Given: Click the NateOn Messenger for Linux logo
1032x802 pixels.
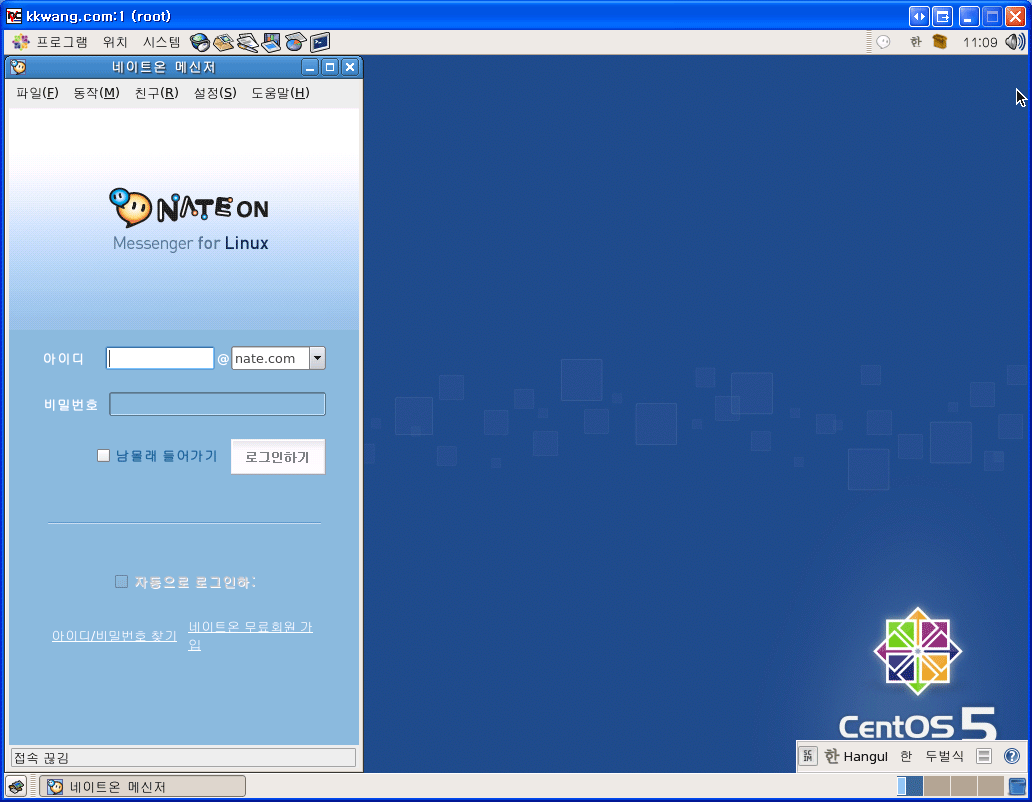Looking at the screenshot, I should coord(190,220).
